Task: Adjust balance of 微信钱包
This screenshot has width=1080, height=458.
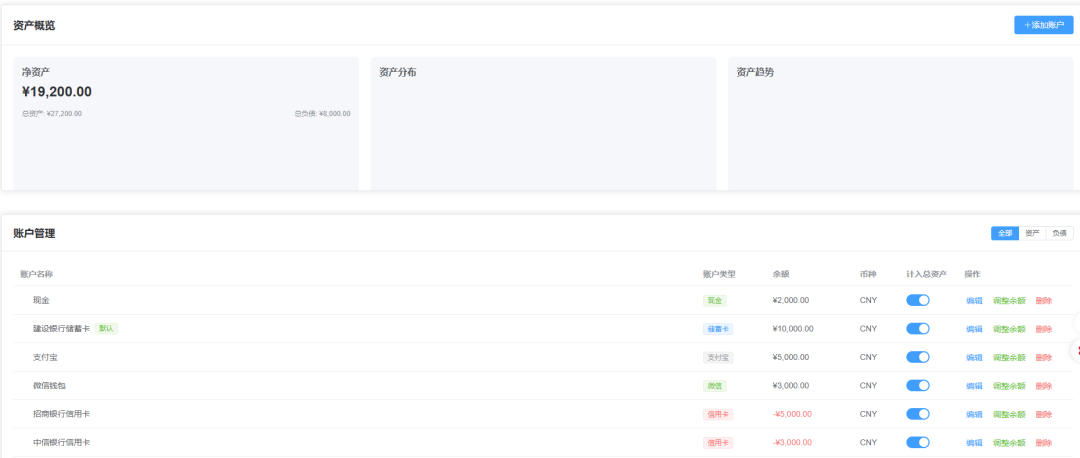Action: pyautogui.click(x=1009, y=386)
